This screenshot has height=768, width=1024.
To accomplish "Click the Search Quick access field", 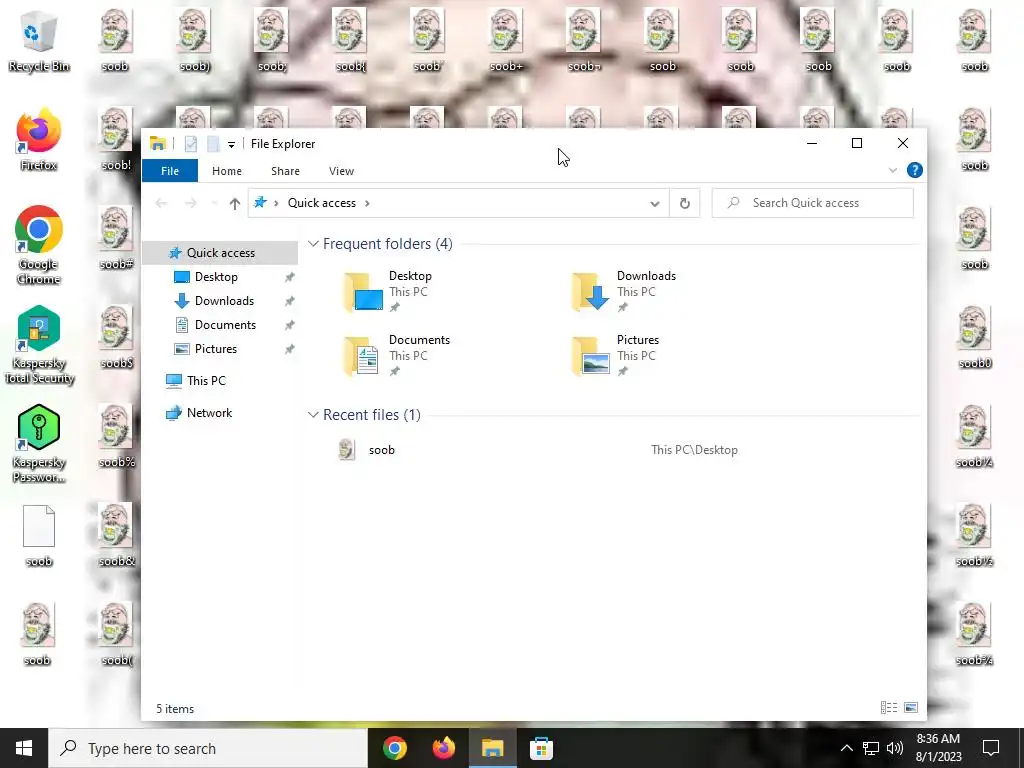I will [x=812, y=203].
